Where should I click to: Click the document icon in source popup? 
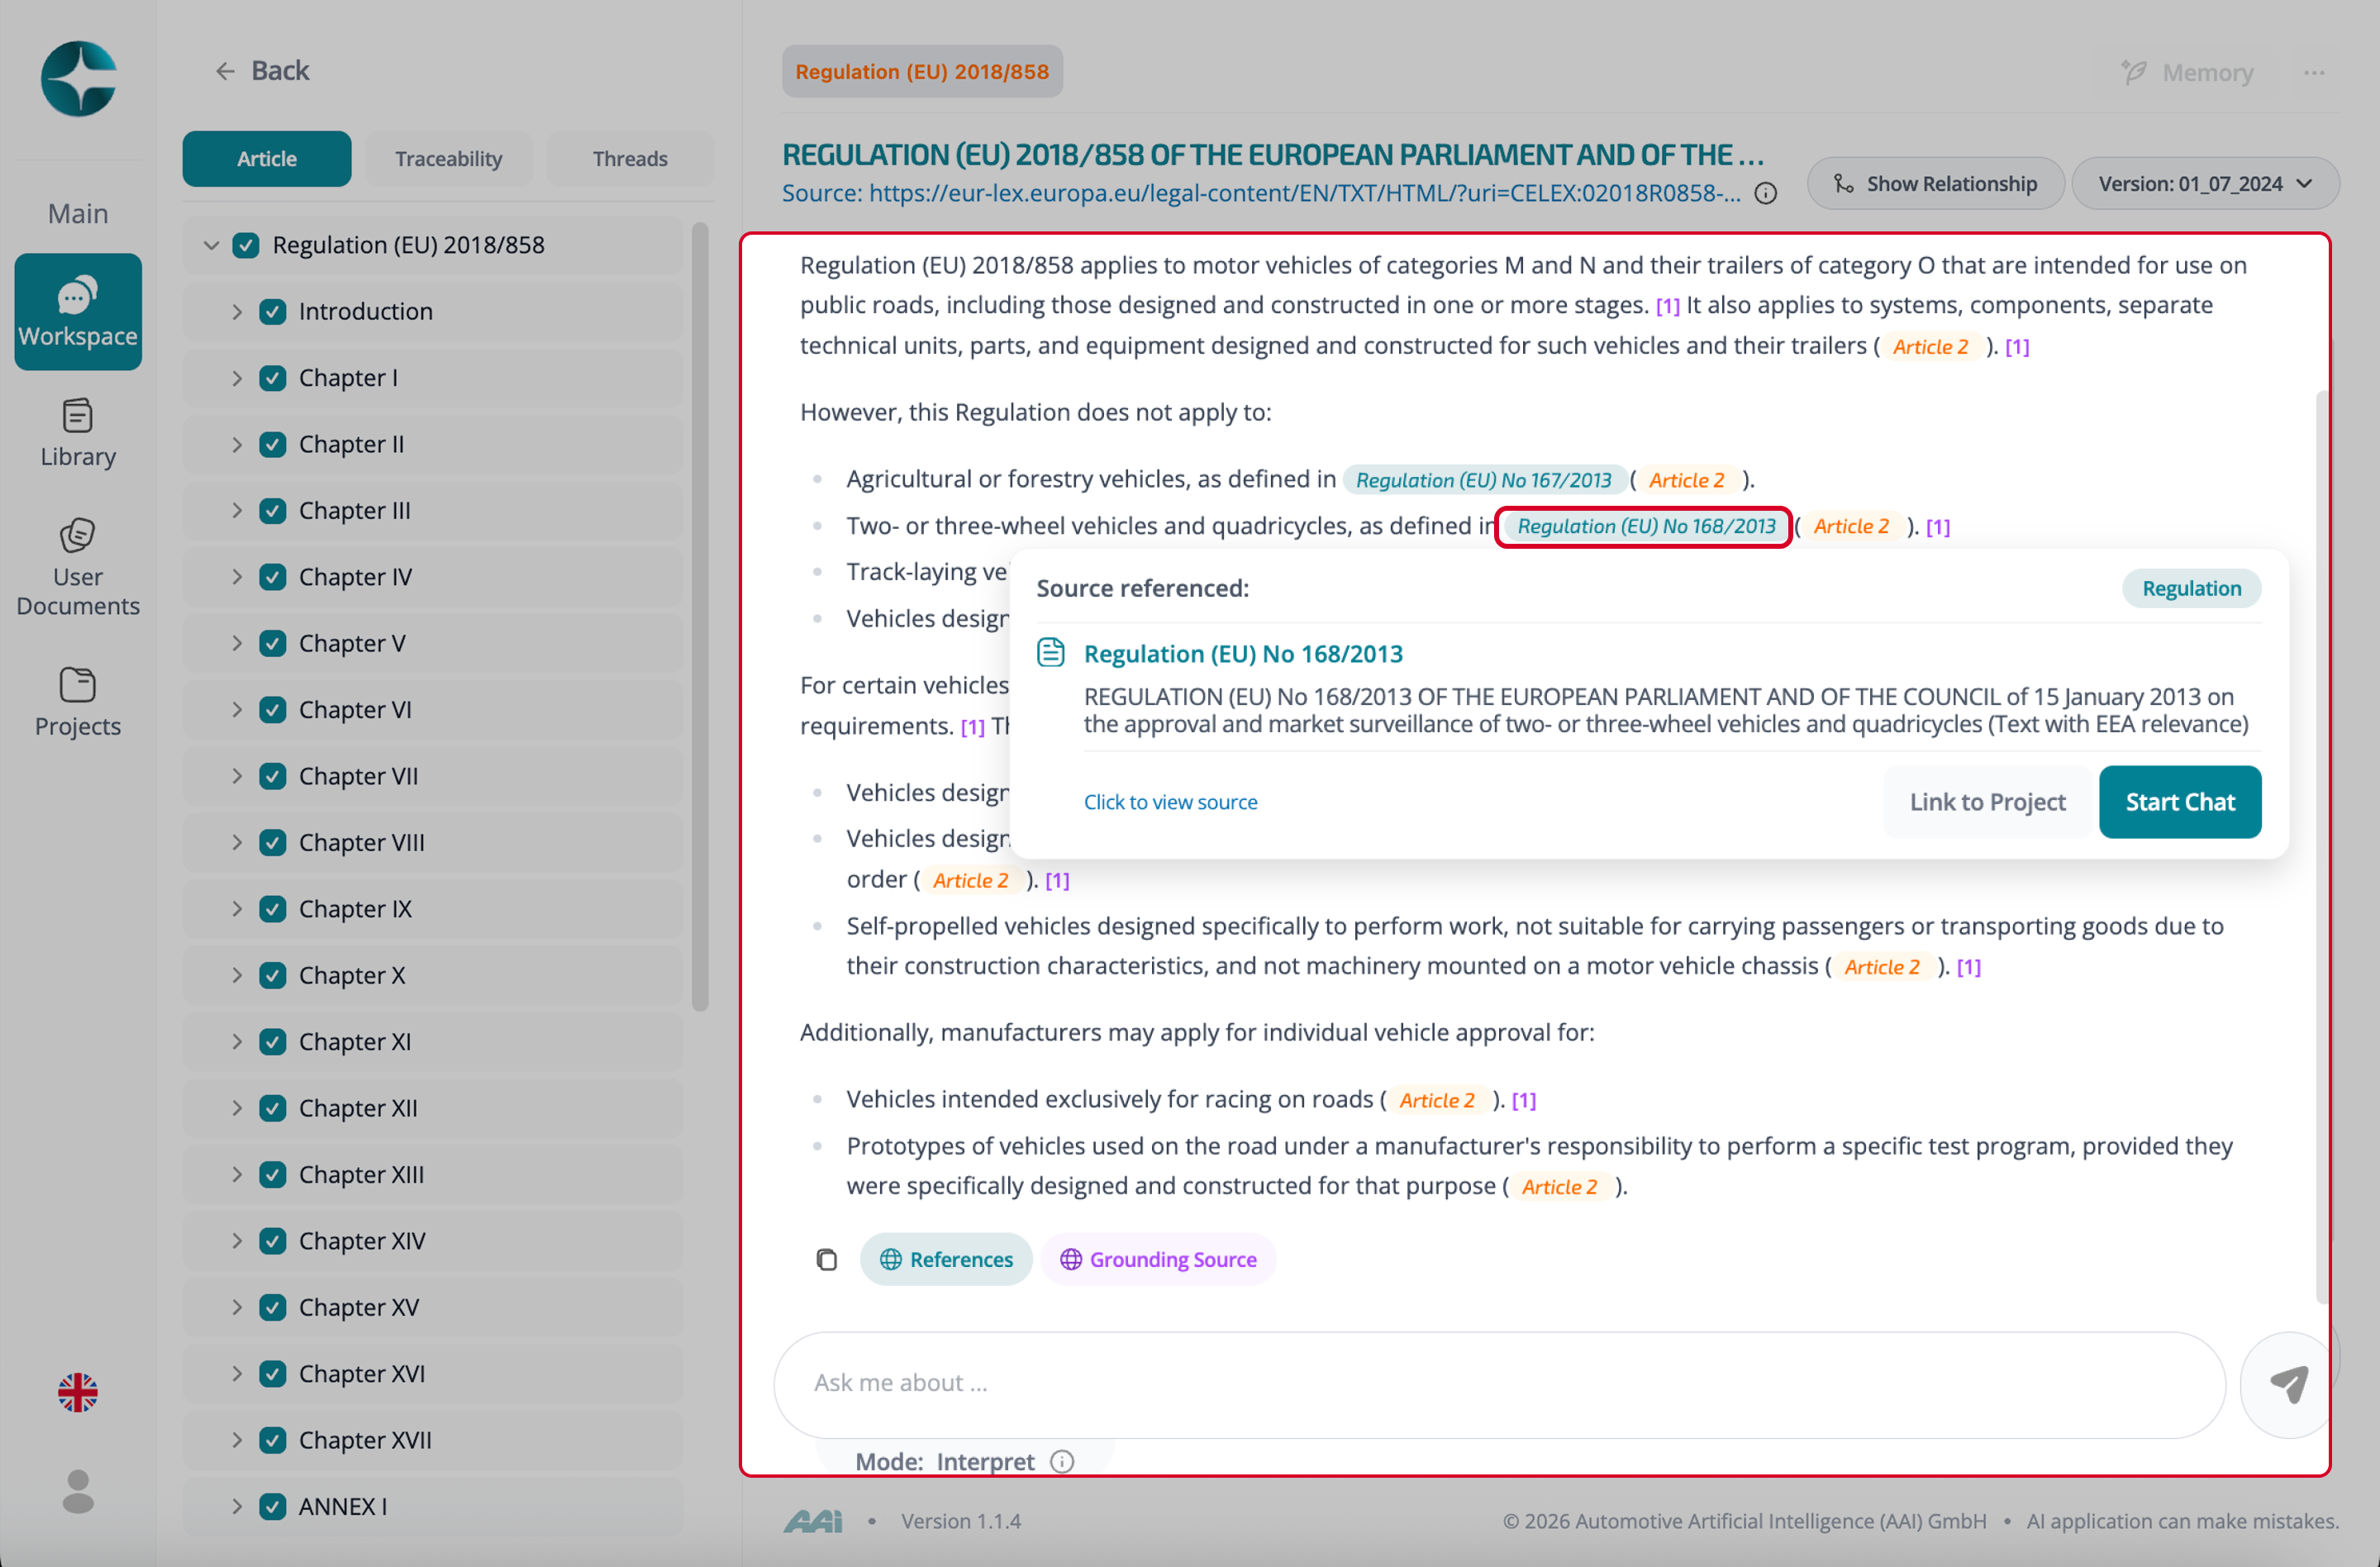pyautogui.click(x=1050, y=652)
